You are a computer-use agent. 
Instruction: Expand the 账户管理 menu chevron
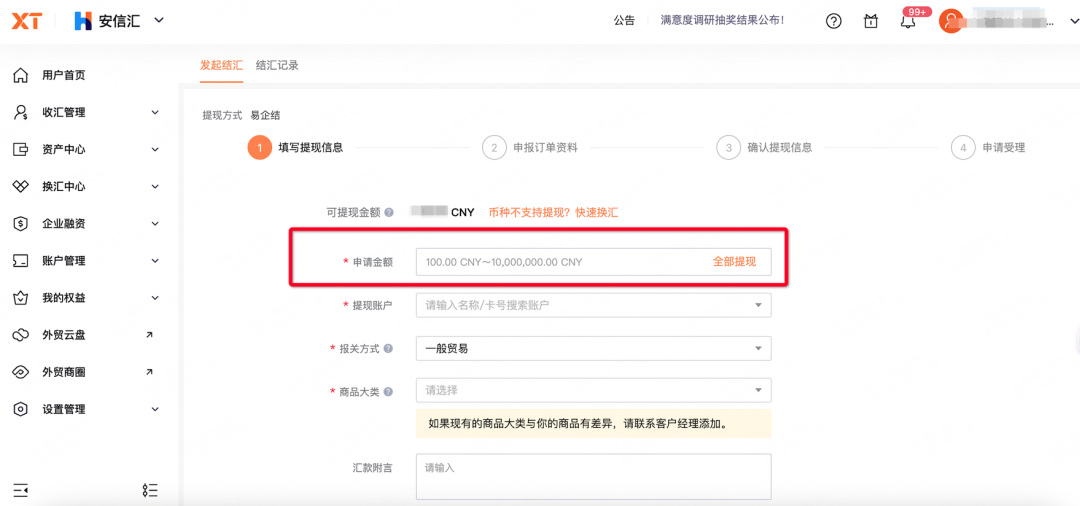point(155,261)
